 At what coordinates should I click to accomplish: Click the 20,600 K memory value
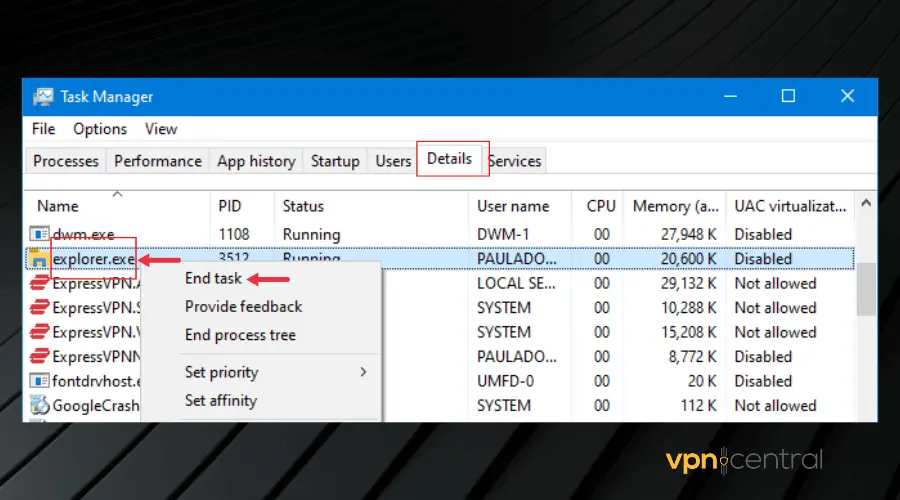click(x=688, y=259)
